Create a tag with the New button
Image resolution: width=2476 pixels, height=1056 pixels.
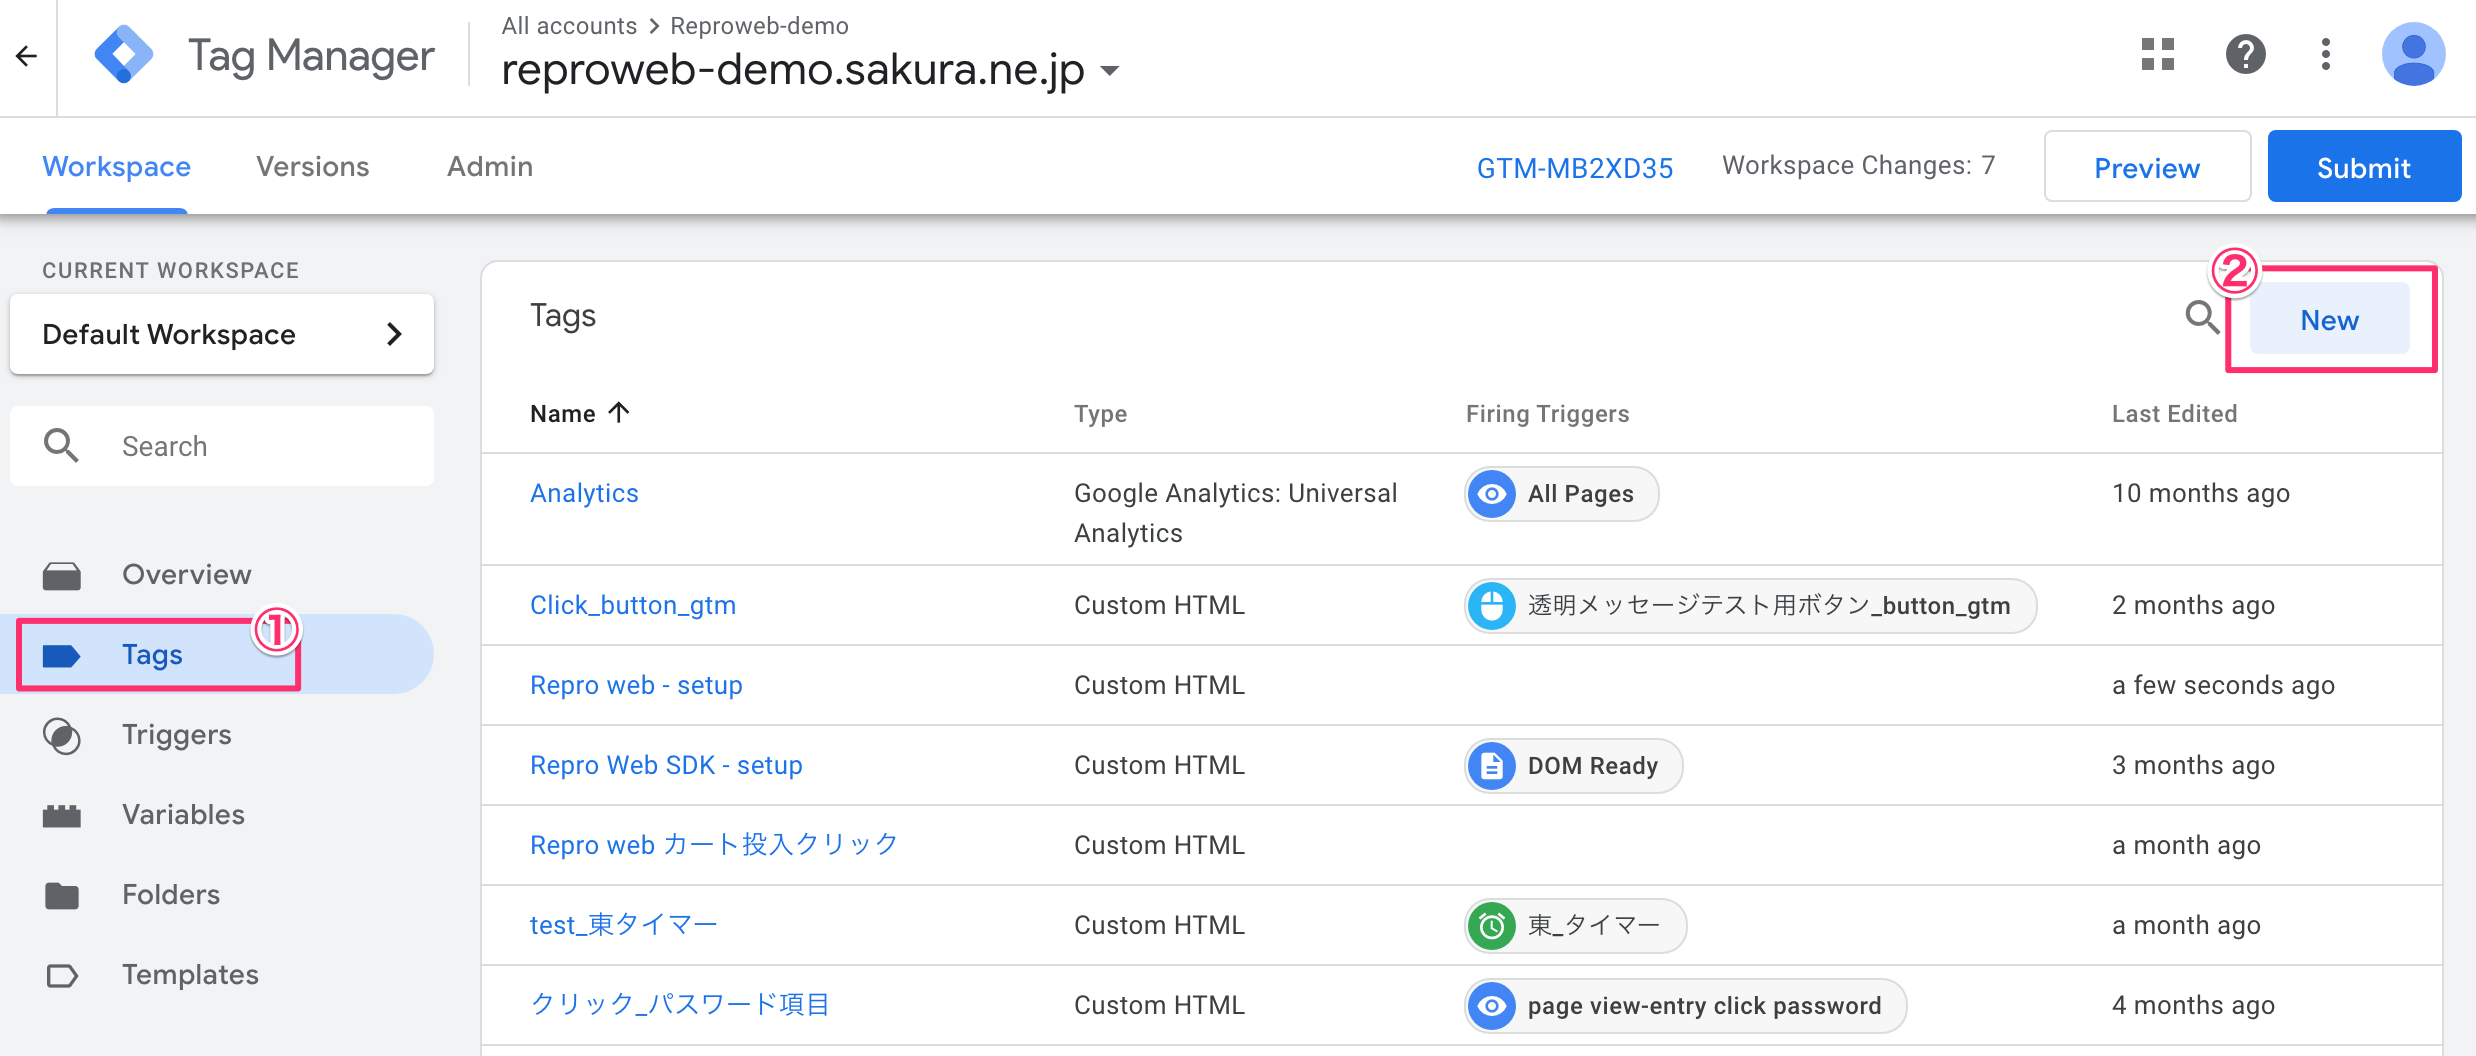click(x=2329, y=320)
